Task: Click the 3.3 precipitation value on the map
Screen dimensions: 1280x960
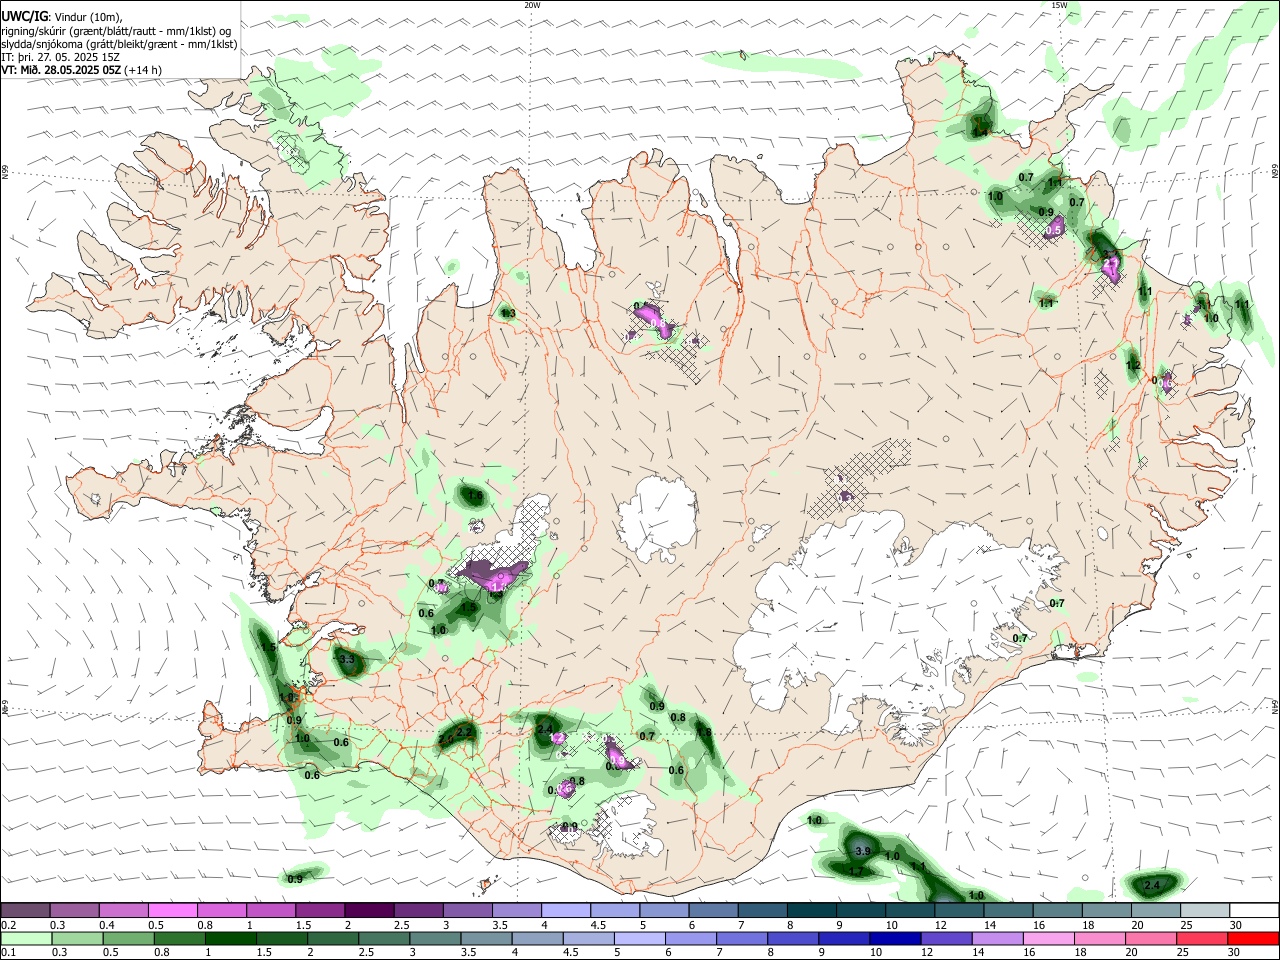Action: click(x=348, y=660)
